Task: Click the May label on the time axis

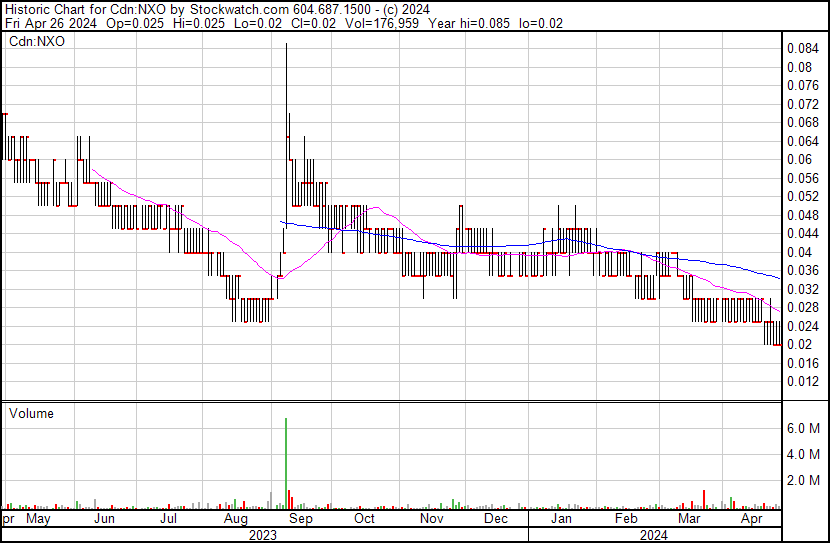Action: (x=37, y=519)
